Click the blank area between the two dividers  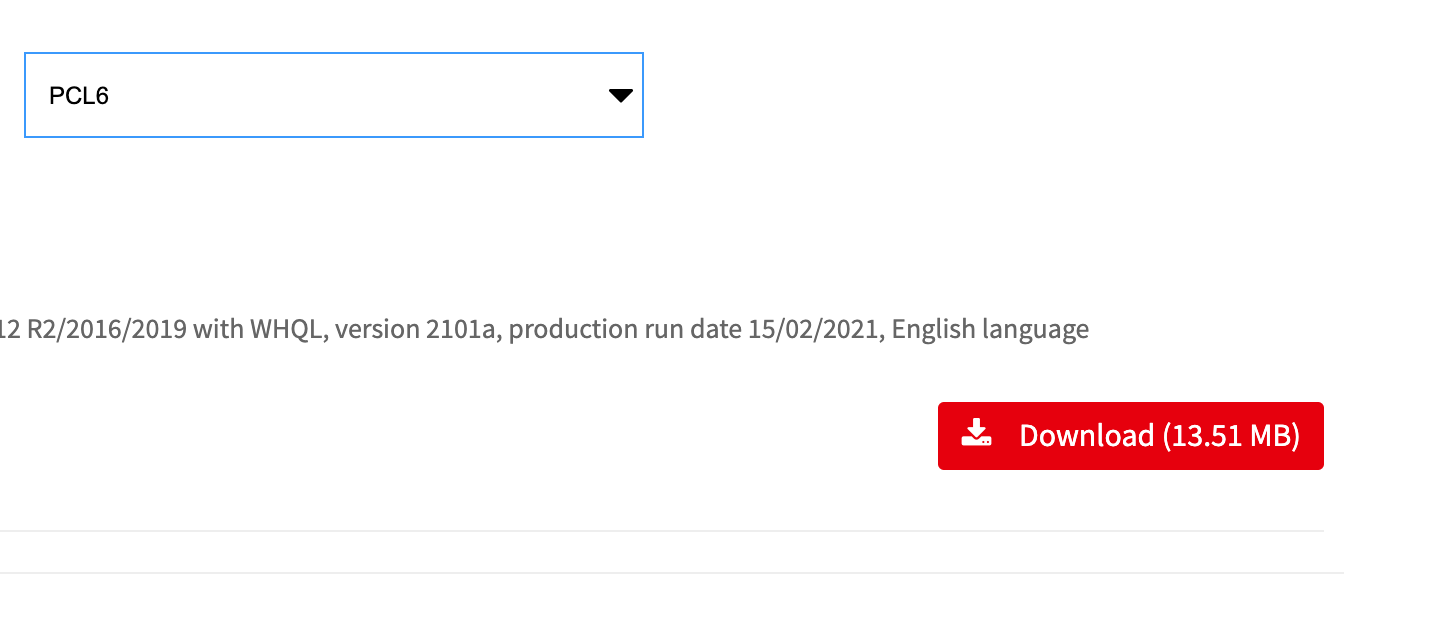pos(660,551)
